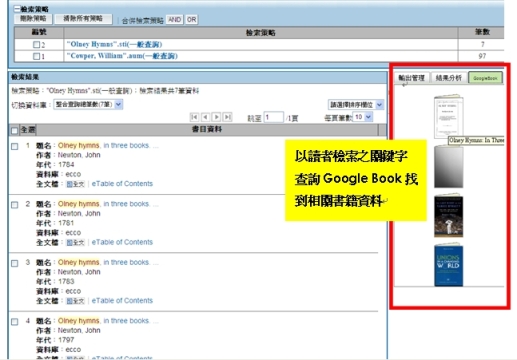This screenshot has width=517, height=360.
Task: Go to the next page icon
Action: point(216,117)
